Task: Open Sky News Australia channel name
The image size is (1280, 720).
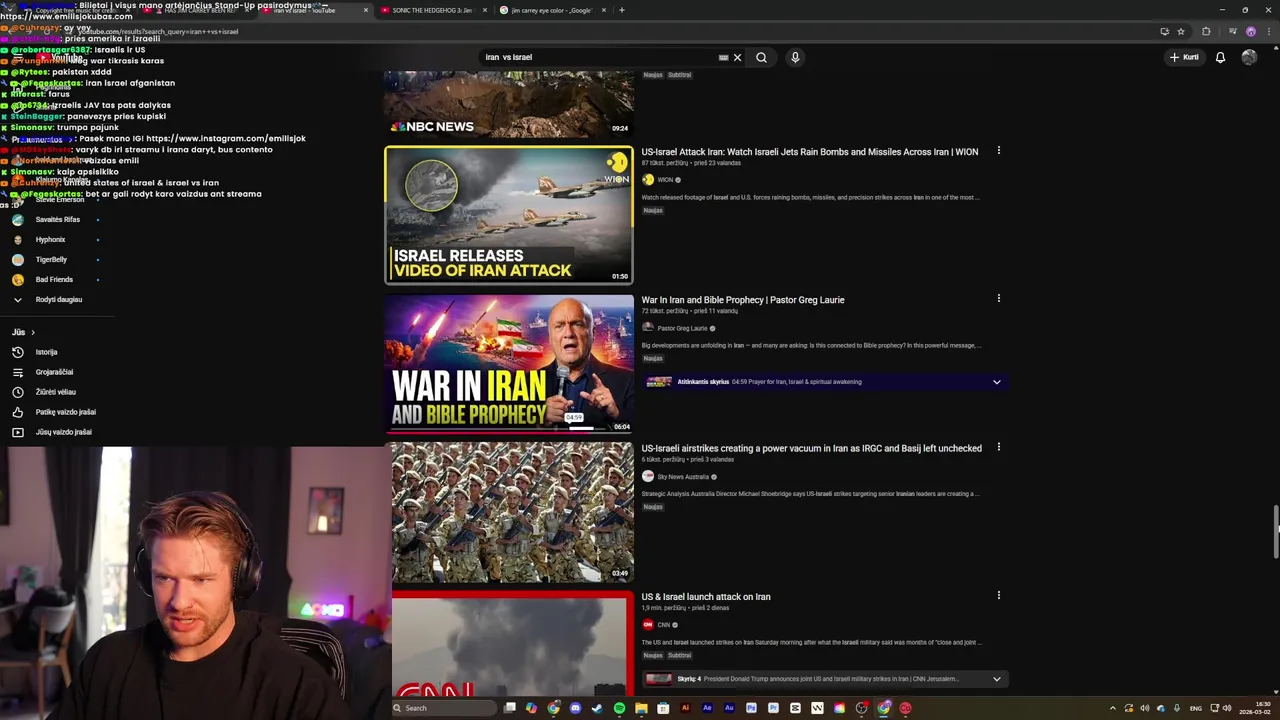Action: click(683, 477)
